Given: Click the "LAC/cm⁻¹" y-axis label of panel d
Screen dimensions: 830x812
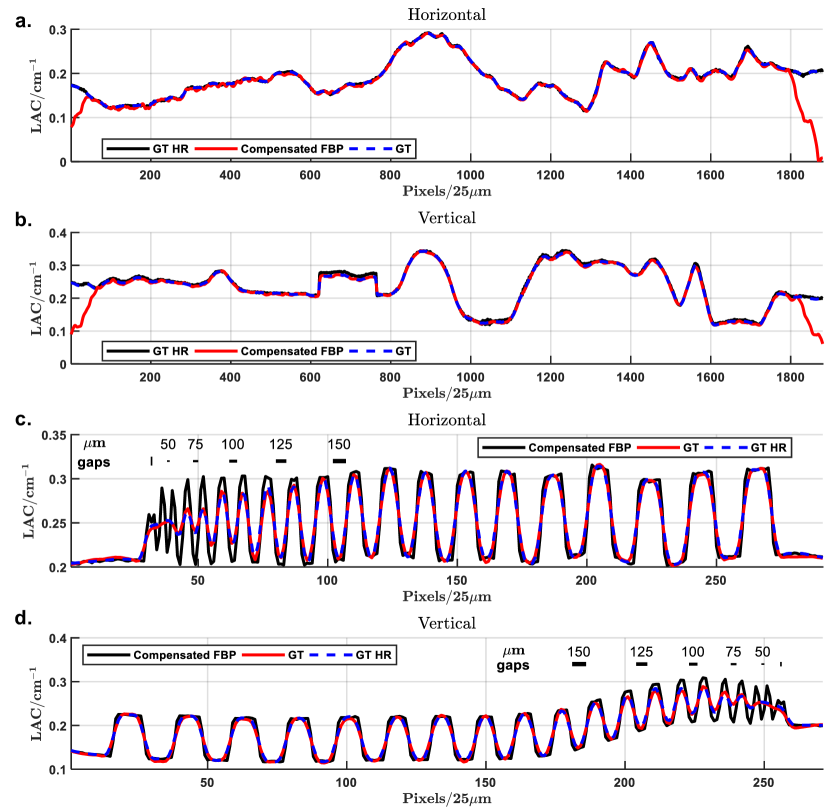Looking at the screenshot, I should pos(36,703).
